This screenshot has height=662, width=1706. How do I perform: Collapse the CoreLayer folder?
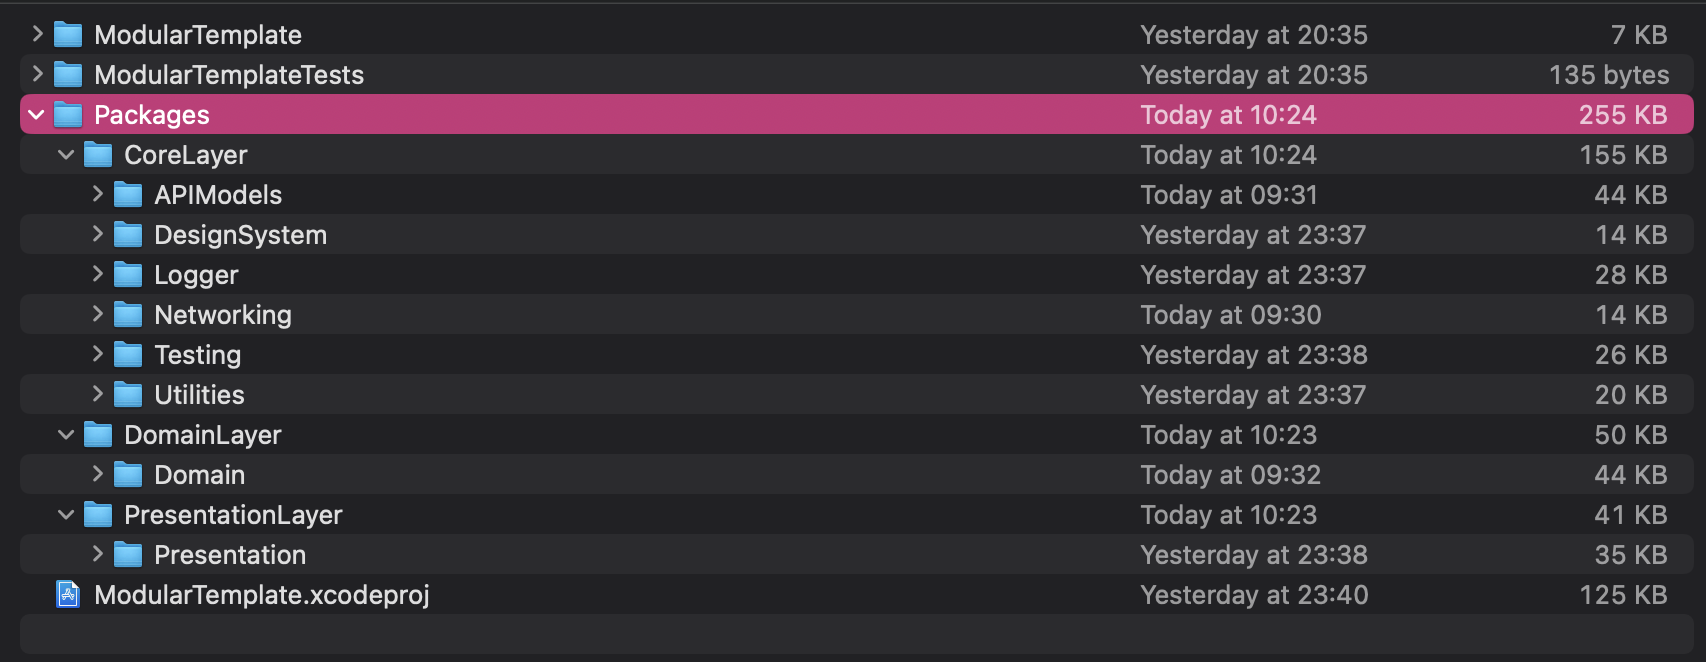pos(67,155)
